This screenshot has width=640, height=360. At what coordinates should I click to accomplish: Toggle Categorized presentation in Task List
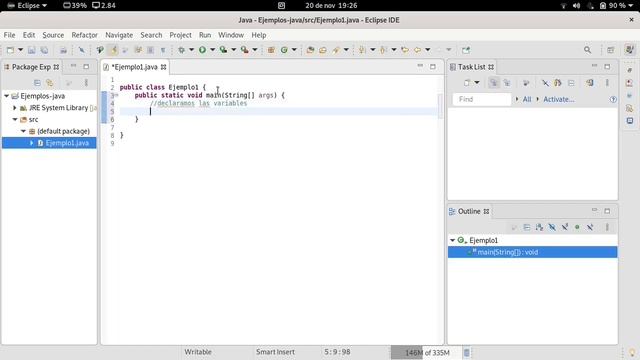click(x=493, y=83)
